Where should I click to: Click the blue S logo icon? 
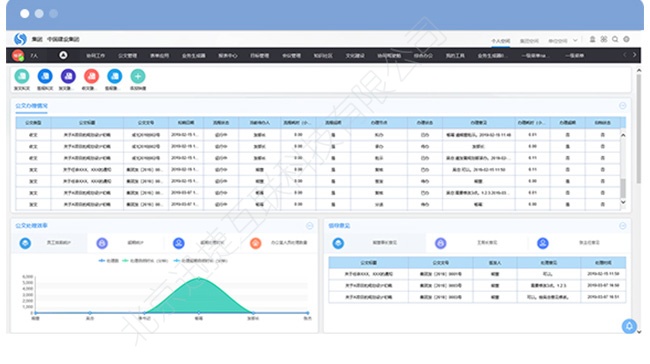point(20,39)
